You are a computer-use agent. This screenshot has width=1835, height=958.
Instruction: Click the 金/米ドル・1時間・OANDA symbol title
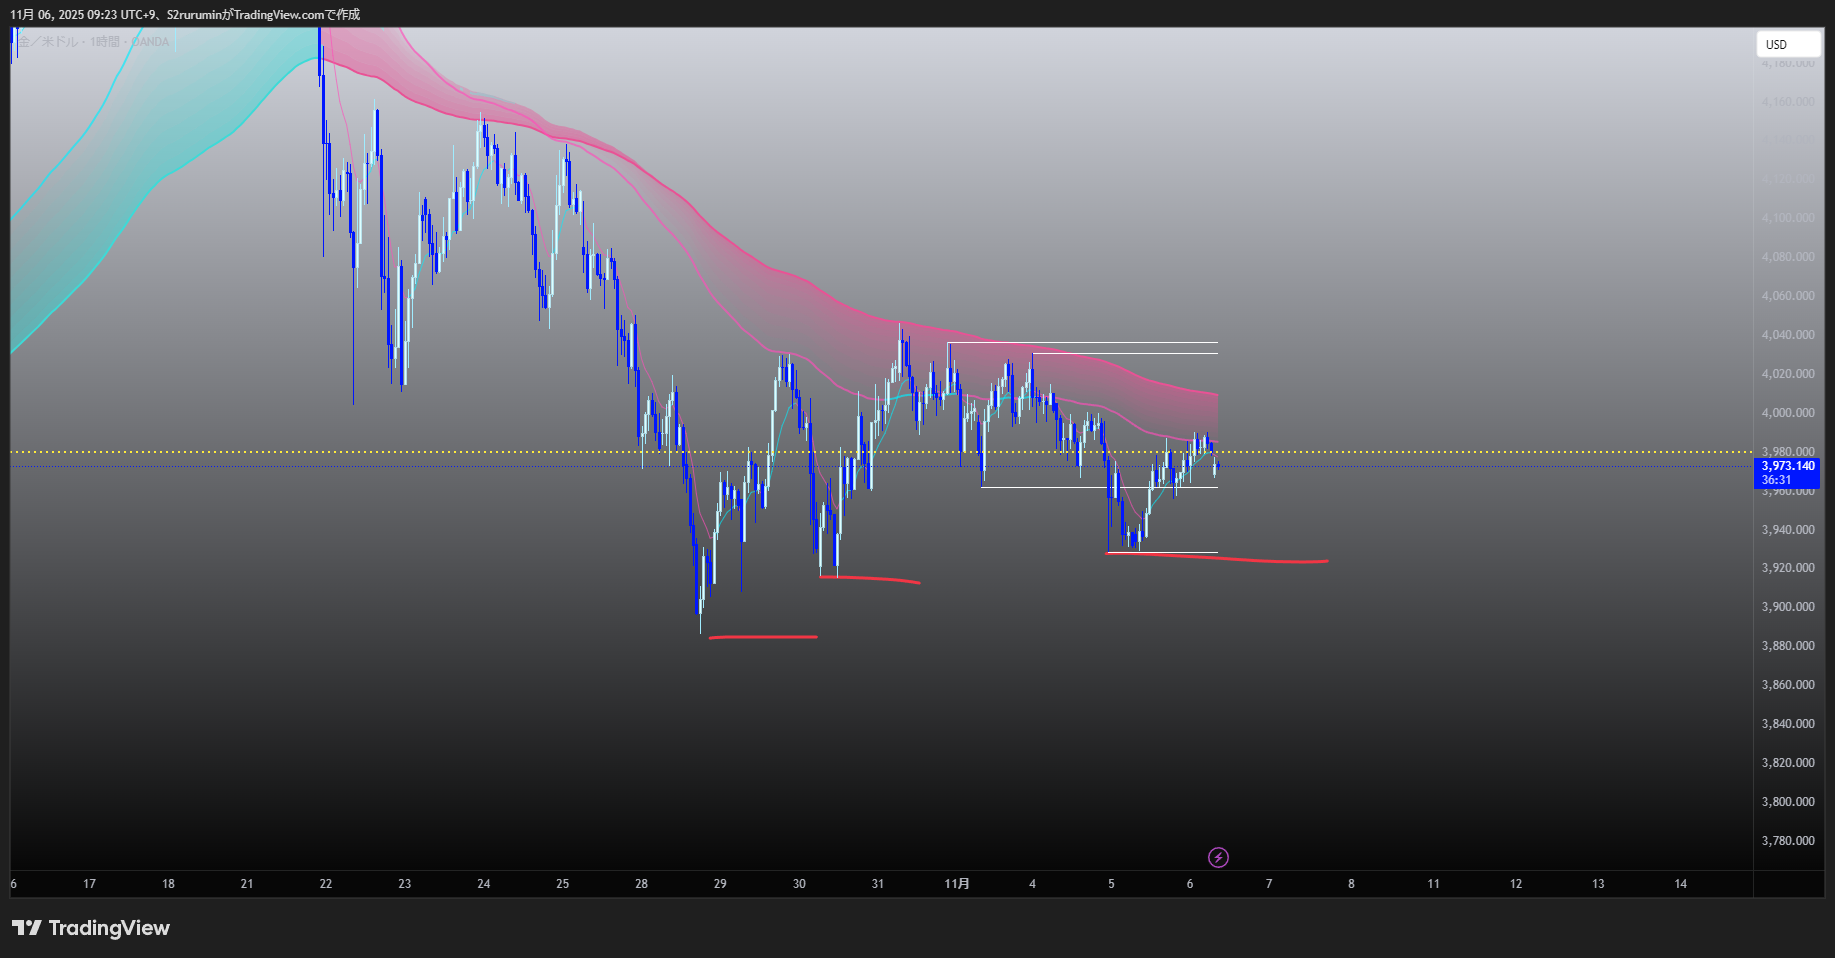(95, 42)
